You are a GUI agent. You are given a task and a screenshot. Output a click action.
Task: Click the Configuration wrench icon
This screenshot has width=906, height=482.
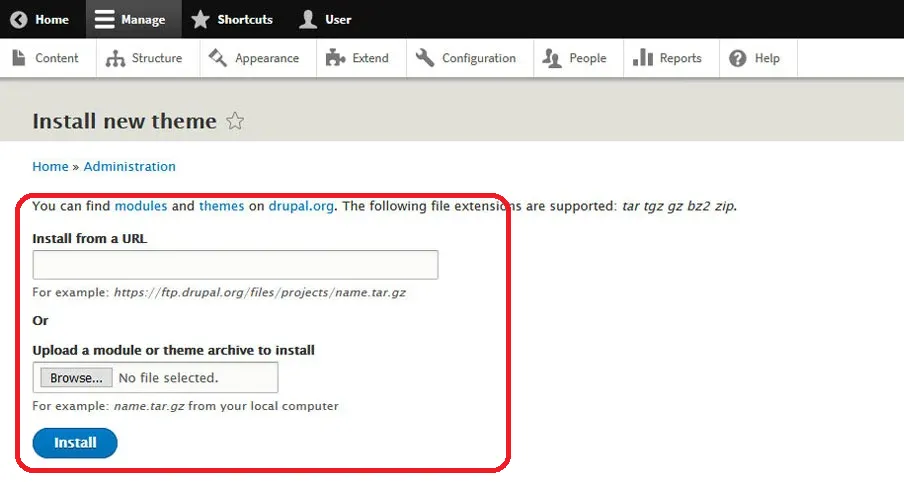[x=425, y=58]
